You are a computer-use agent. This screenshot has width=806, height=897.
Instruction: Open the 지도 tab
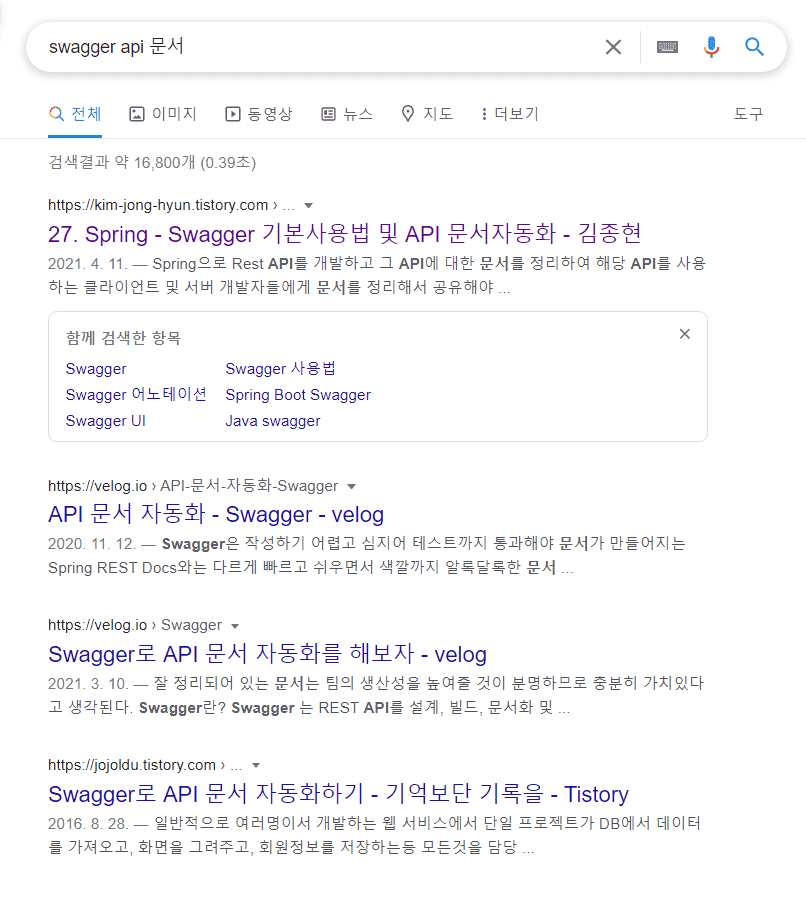coord(427,114)
